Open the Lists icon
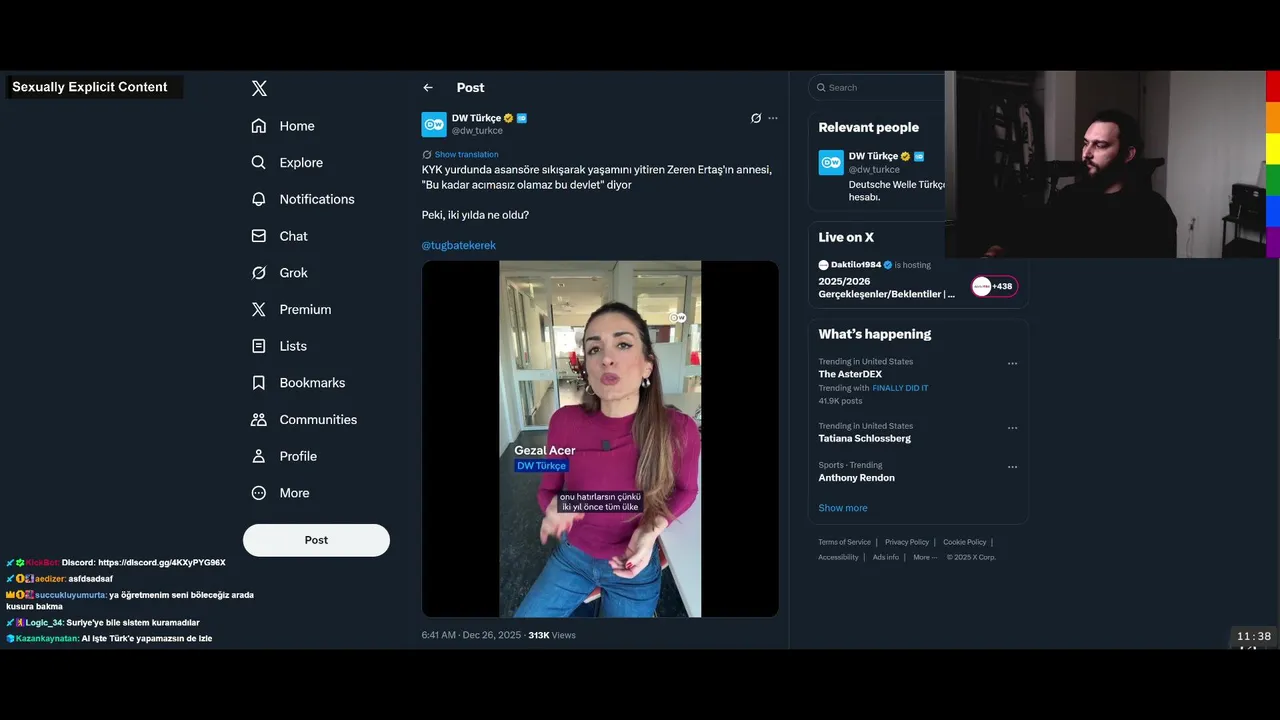The image size is (1280, 720). click(259, 346)
